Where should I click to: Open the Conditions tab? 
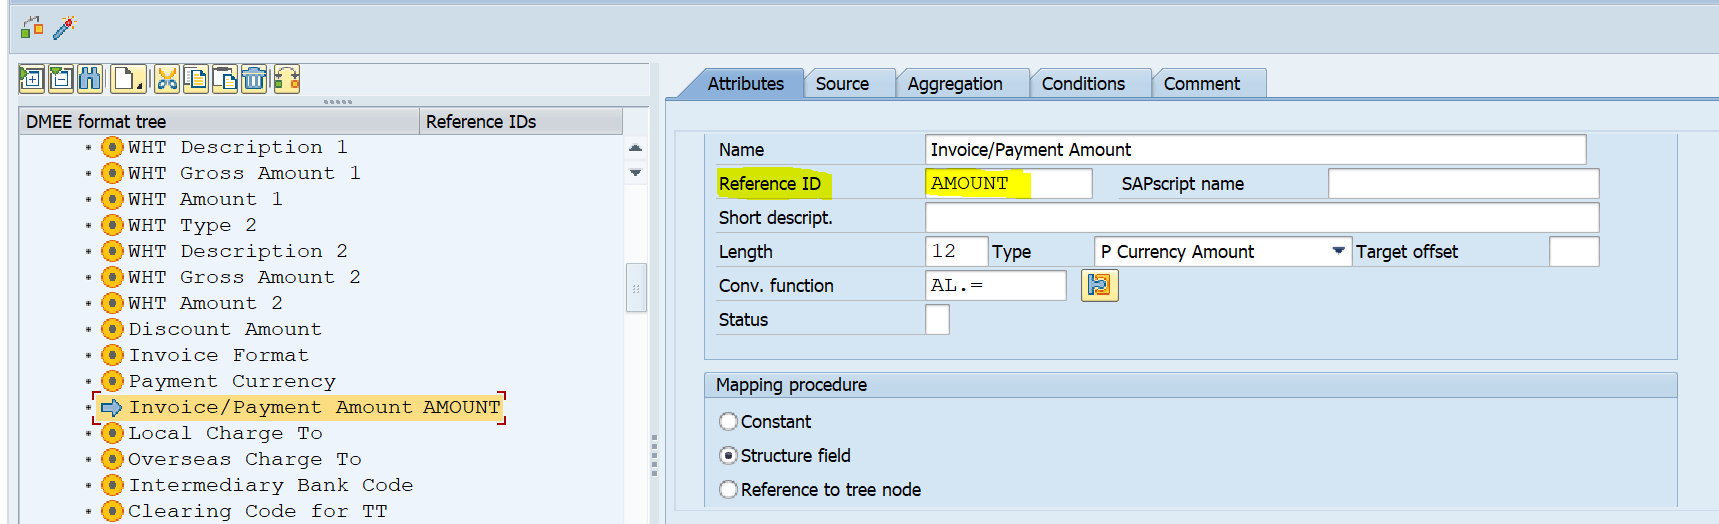tap(1083, 84)
